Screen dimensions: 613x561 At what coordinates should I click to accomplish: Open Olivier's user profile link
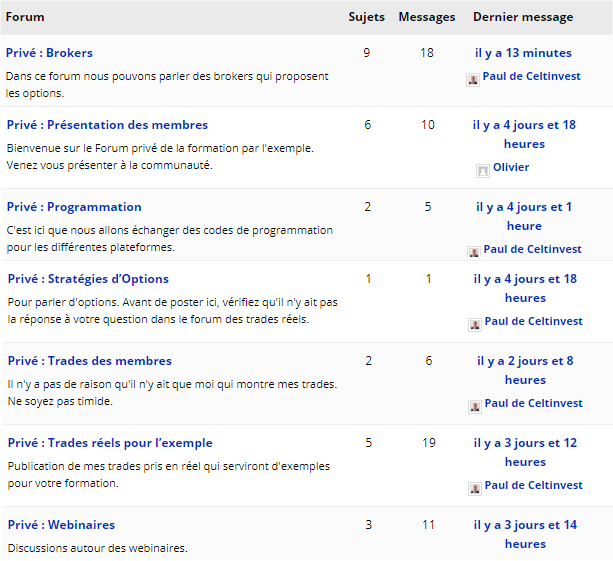tap(511, 168)
